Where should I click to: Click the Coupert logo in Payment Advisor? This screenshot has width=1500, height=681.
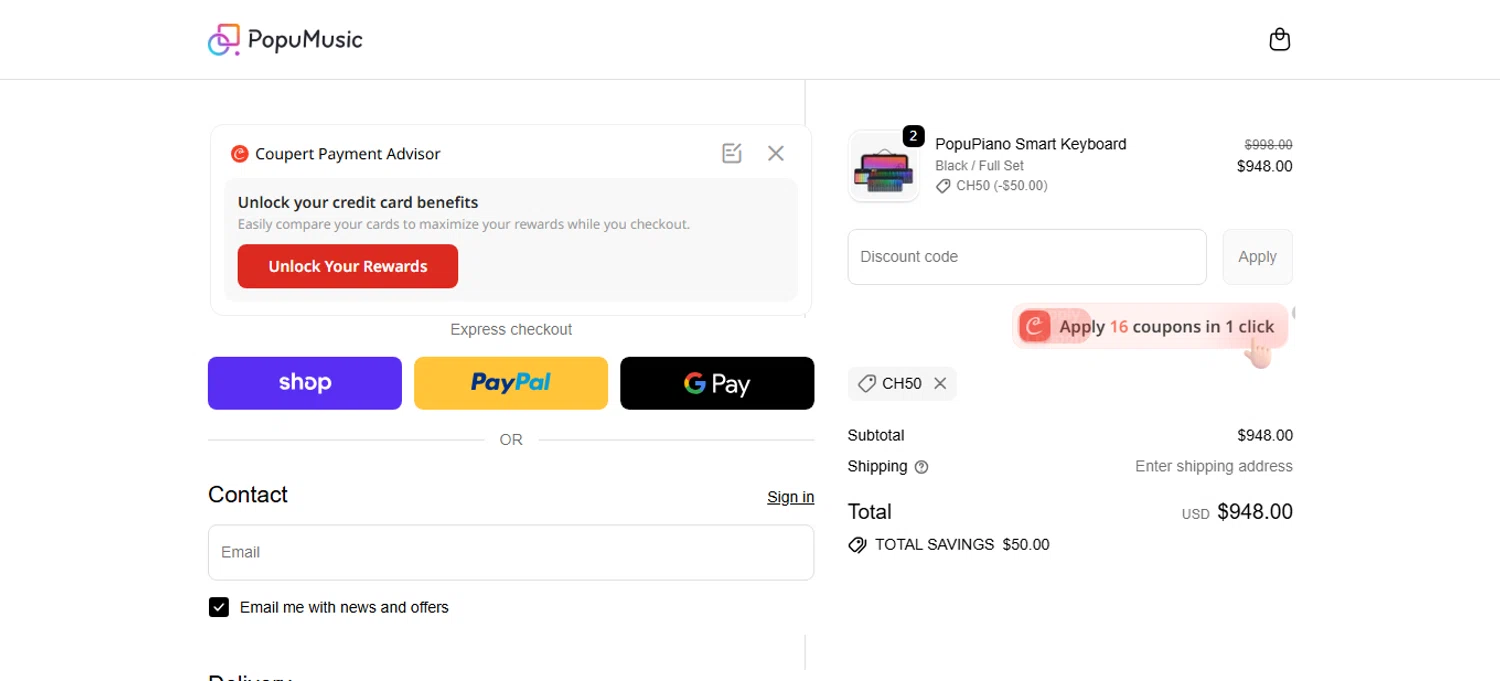coord(239,154)
